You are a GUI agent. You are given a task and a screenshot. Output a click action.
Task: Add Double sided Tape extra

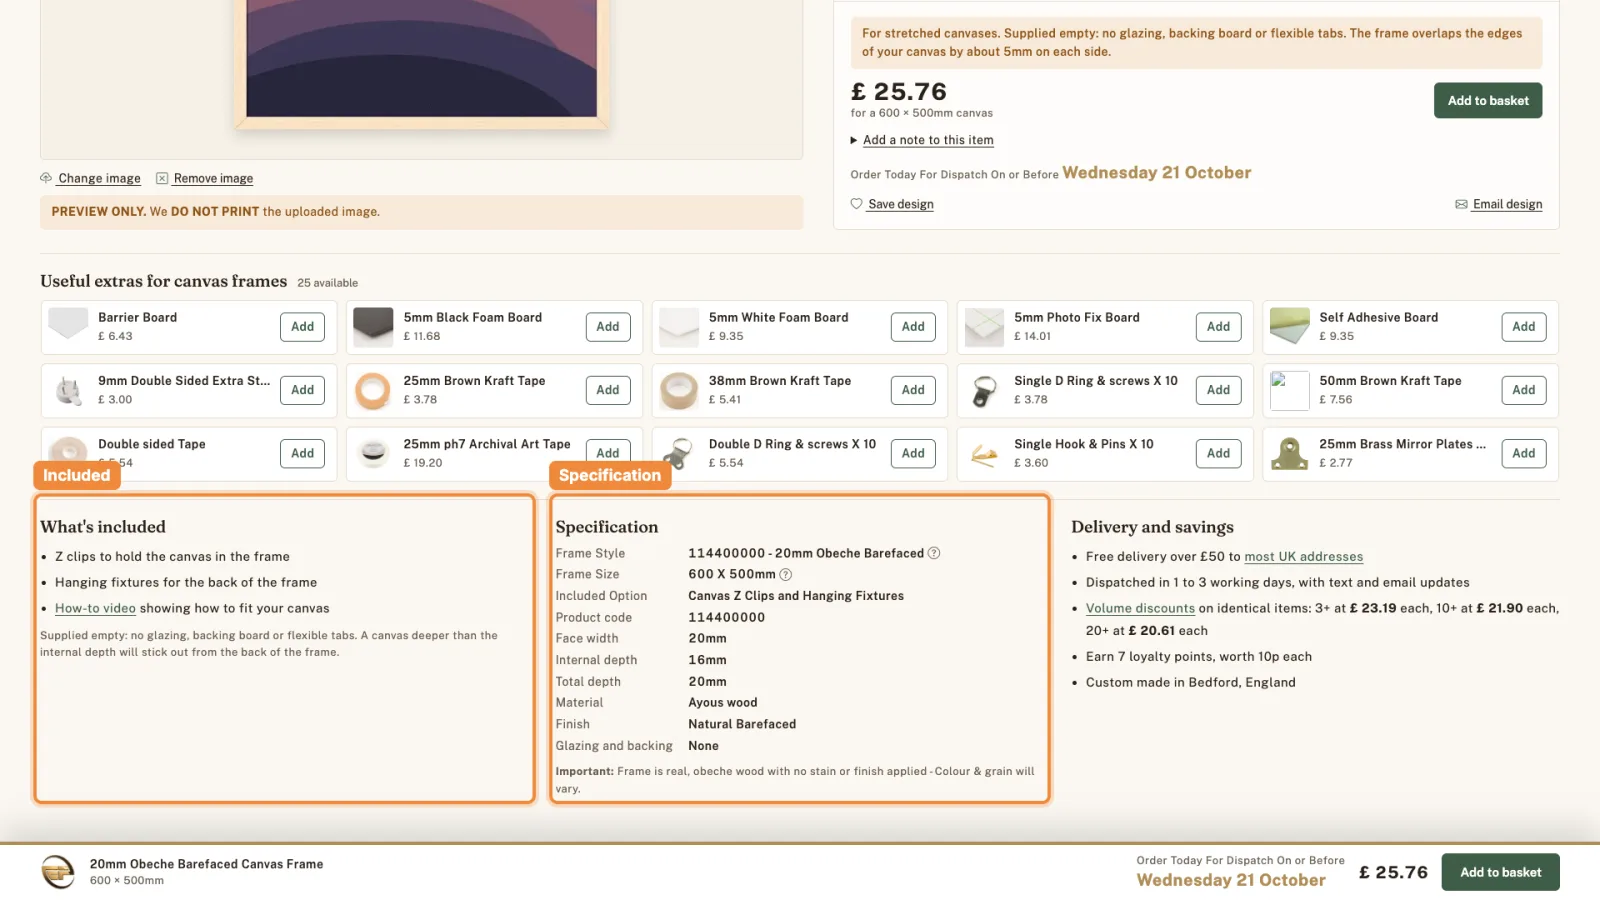[302, 453]
